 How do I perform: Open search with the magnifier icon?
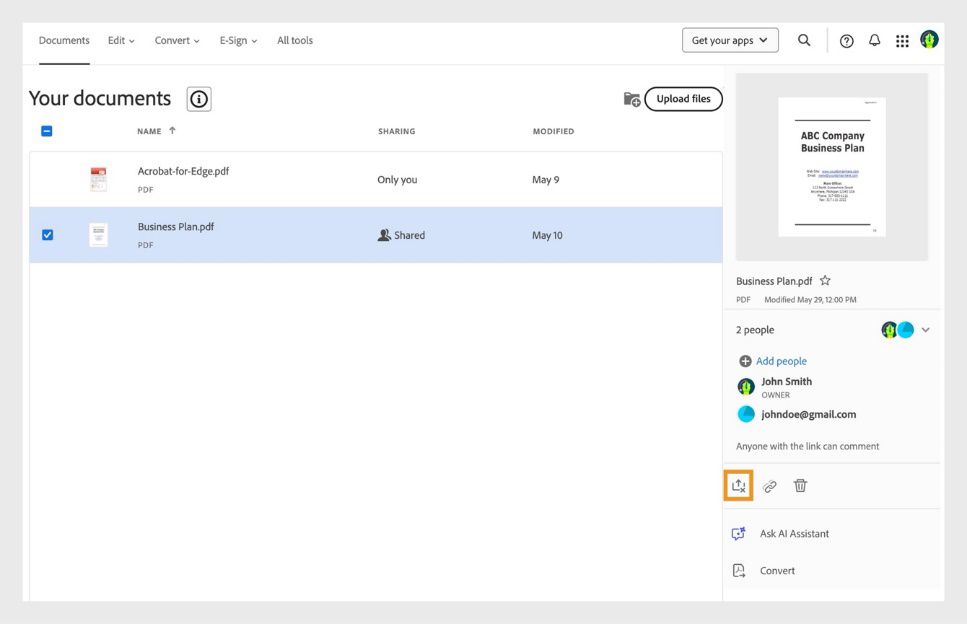(x=804, y=40)
